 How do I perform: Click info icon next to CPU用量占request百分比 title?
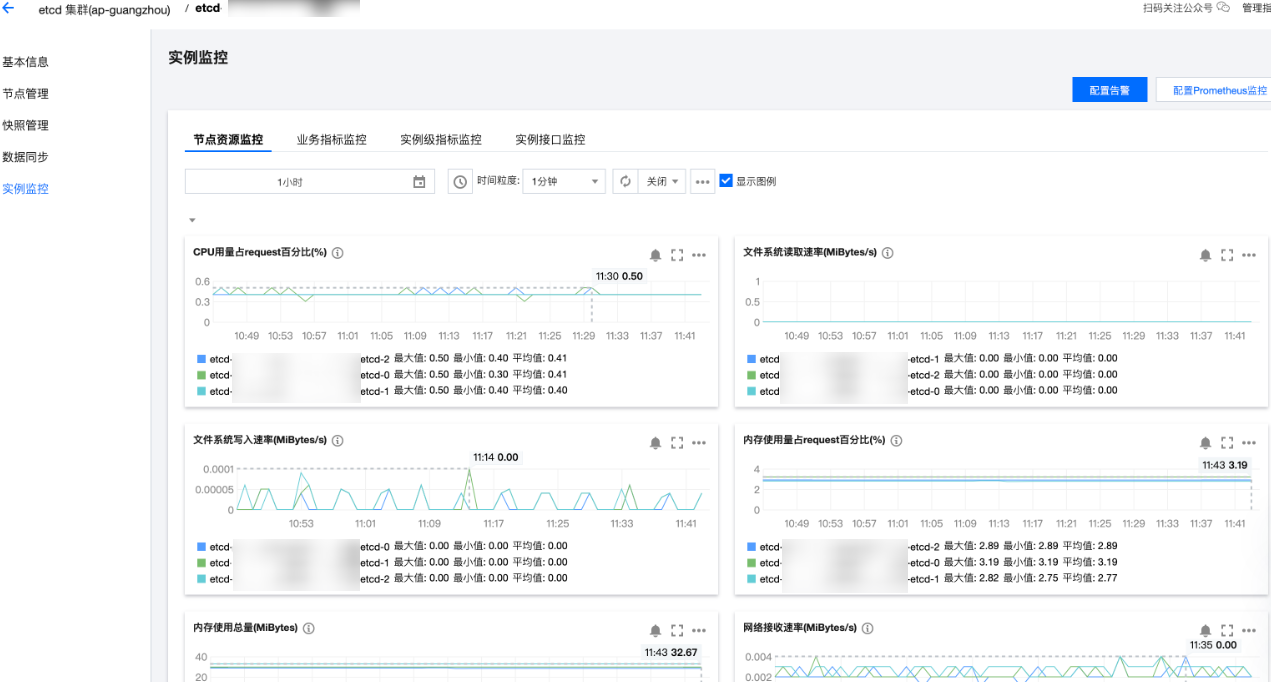[x=338, y=253]
